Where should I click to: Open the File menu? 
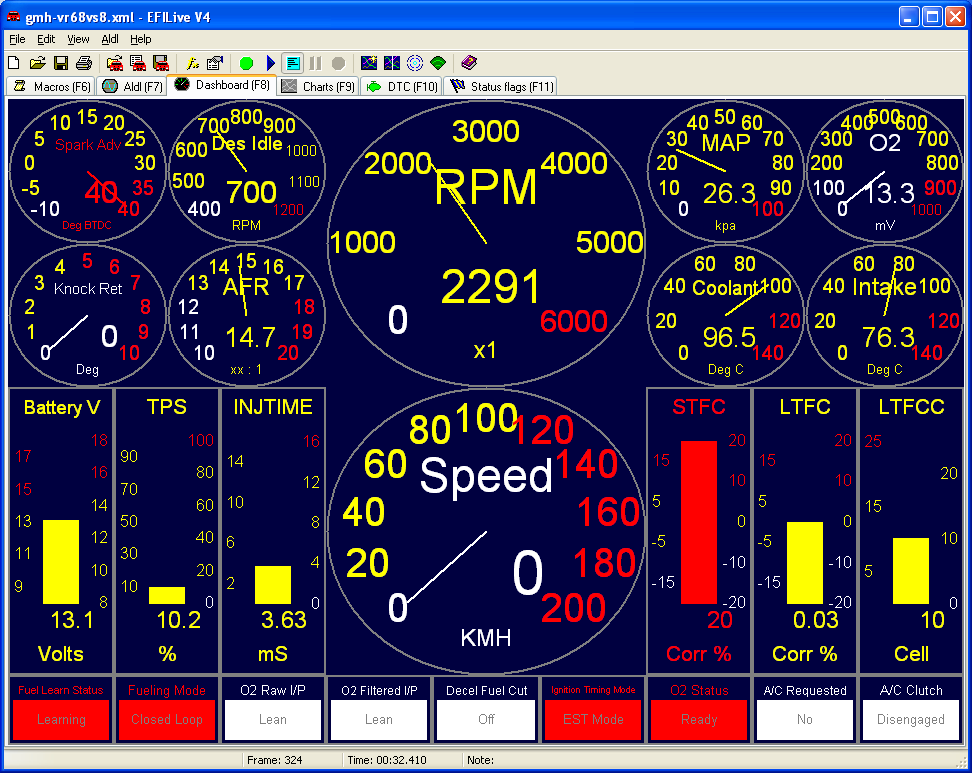click(17, 39)
